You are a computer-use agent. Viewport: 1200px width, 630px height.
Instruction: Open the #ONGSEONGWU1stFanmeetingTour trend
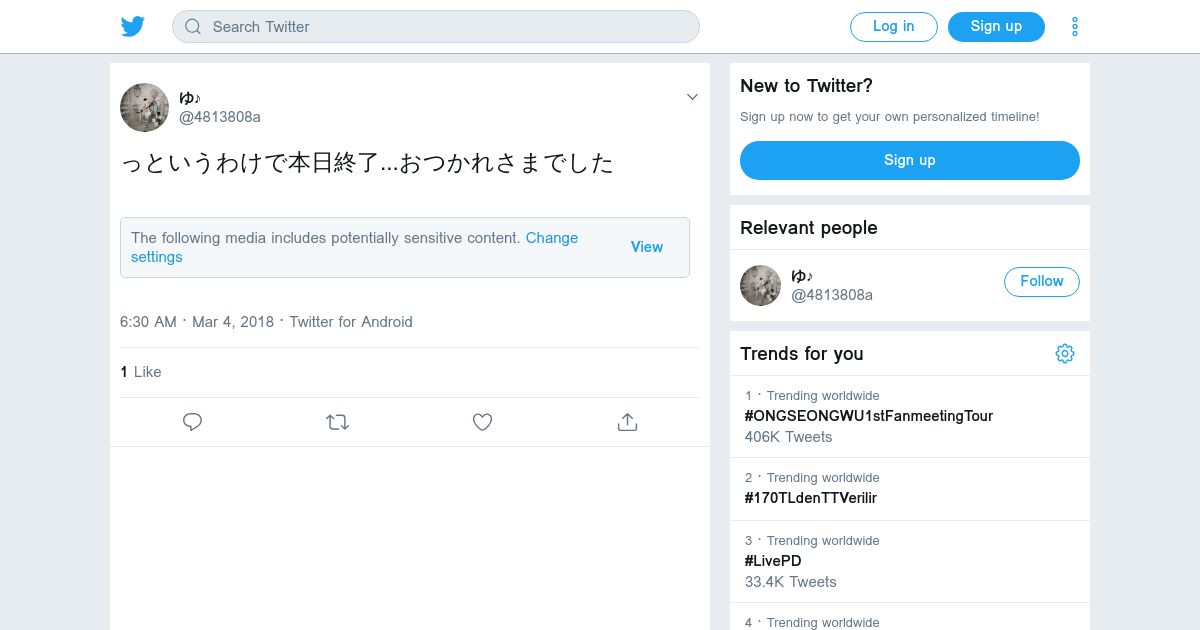(x=868, y=416)
